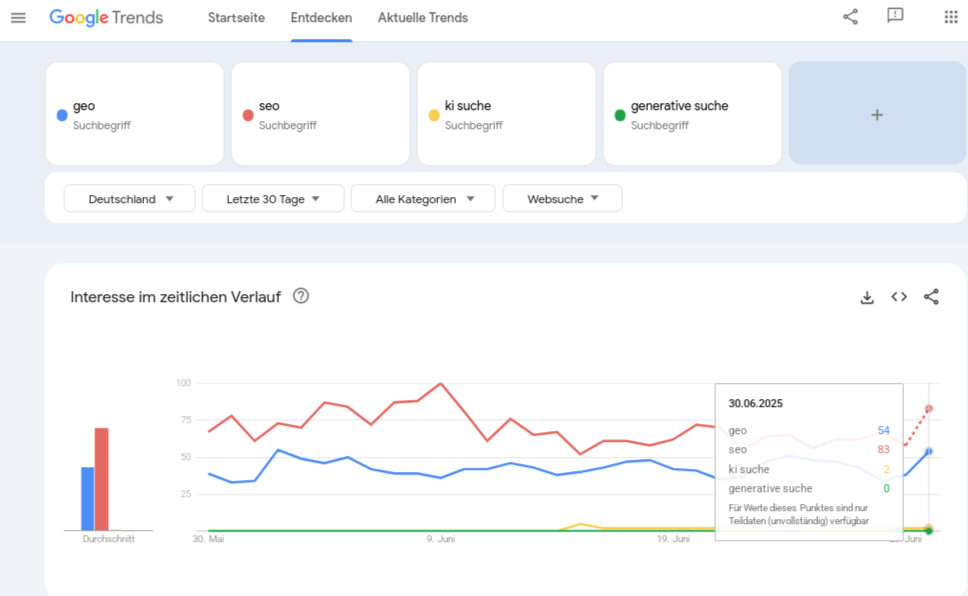Open the Alle Kategorien dropdown
This screenshot has width=968, height=596.
click(423, 199)
